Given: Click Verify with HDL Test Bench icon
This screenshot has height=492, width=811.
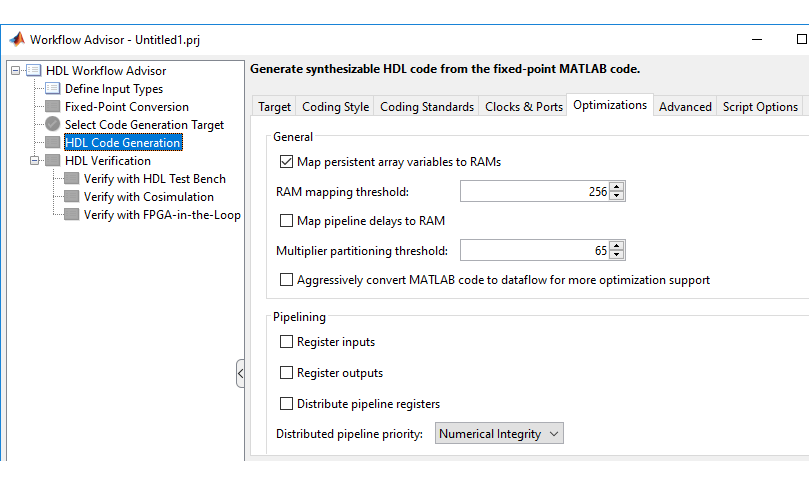Looking at the screenshot, I should (72, 179).
